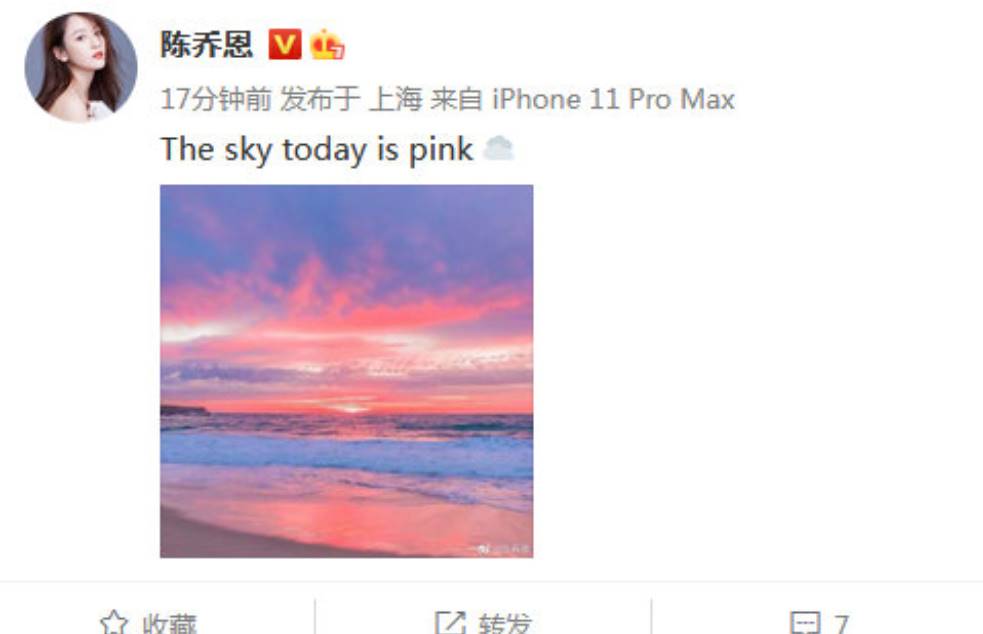This screenshot has height=634, width=983.
Task: Click the comment count 7
Action: (841, 624)
